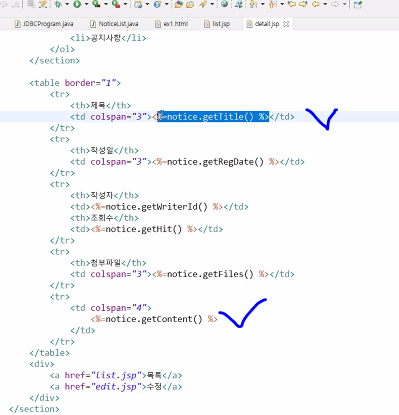Switch to the list.jsp tab
Viewport: 399px width, 415px height.
pos(217,24)
